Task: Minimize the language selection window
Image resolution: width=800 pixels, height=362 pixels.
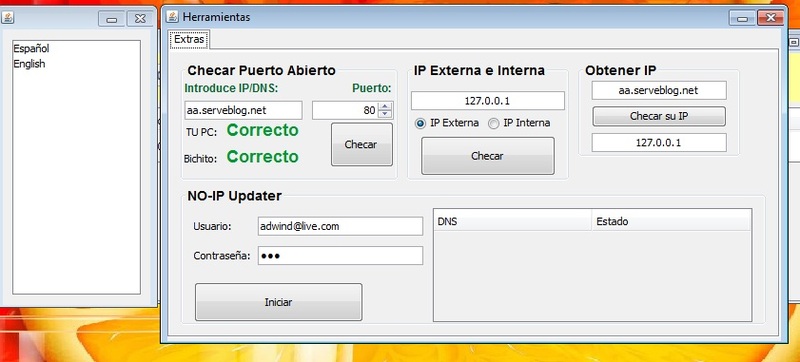Action: click(112, 19)
